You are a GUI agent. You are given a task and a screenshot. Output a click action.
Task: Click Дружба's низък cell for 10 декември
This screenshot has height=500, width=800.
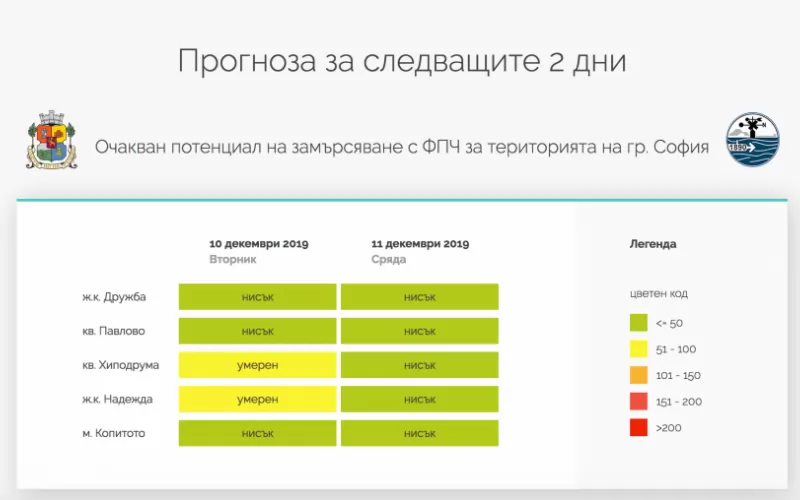[x=258, y=297]
